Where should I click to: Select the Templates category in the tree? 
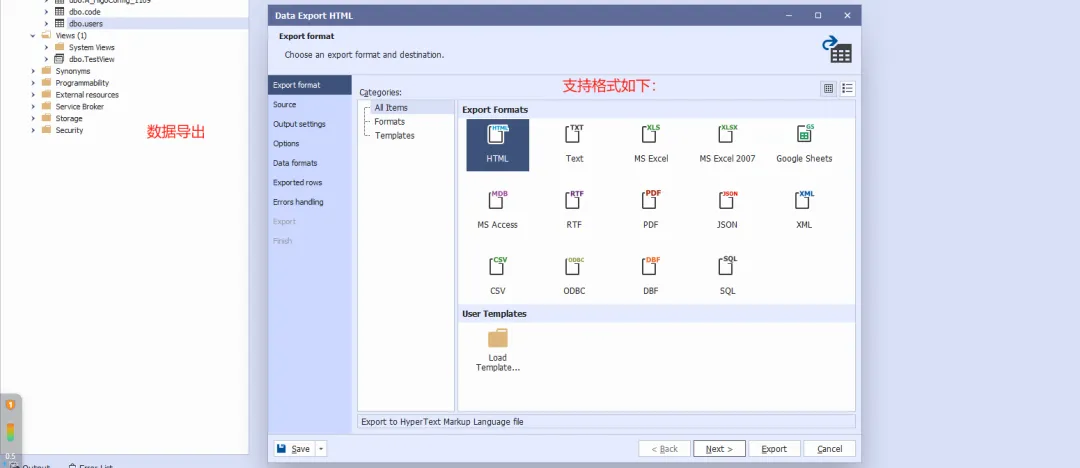(394, 136)
